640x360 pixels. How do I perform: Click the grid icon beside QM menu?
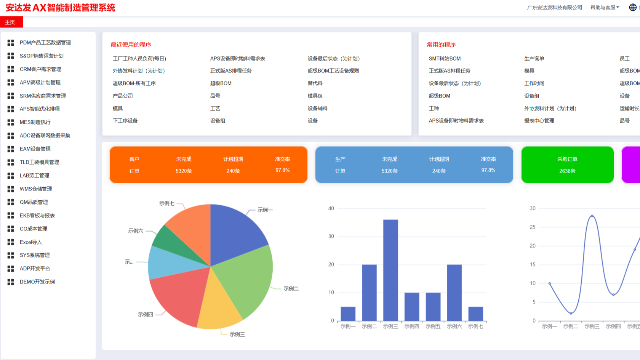[11, 202]
